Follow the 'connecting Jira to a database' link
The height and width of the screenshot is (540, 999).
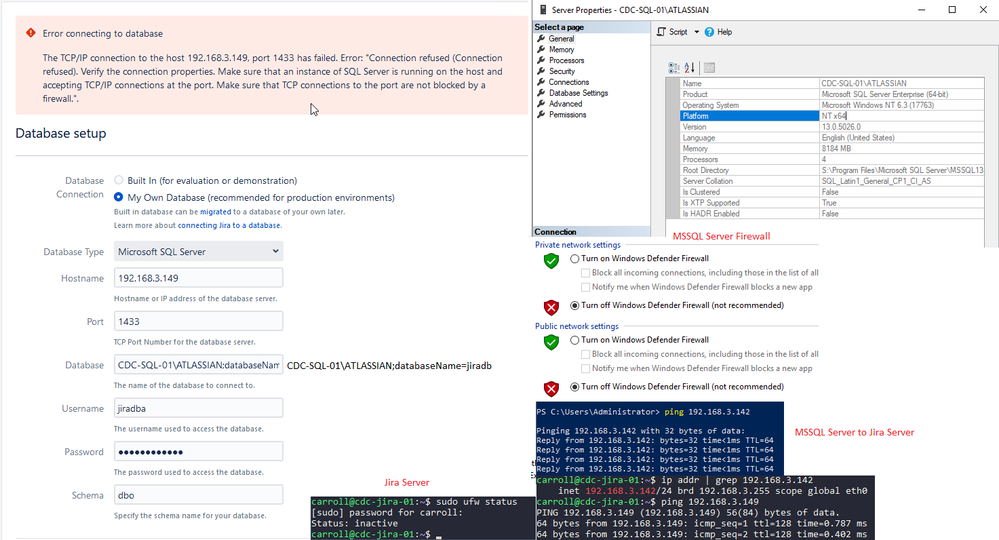coord(229,225)
